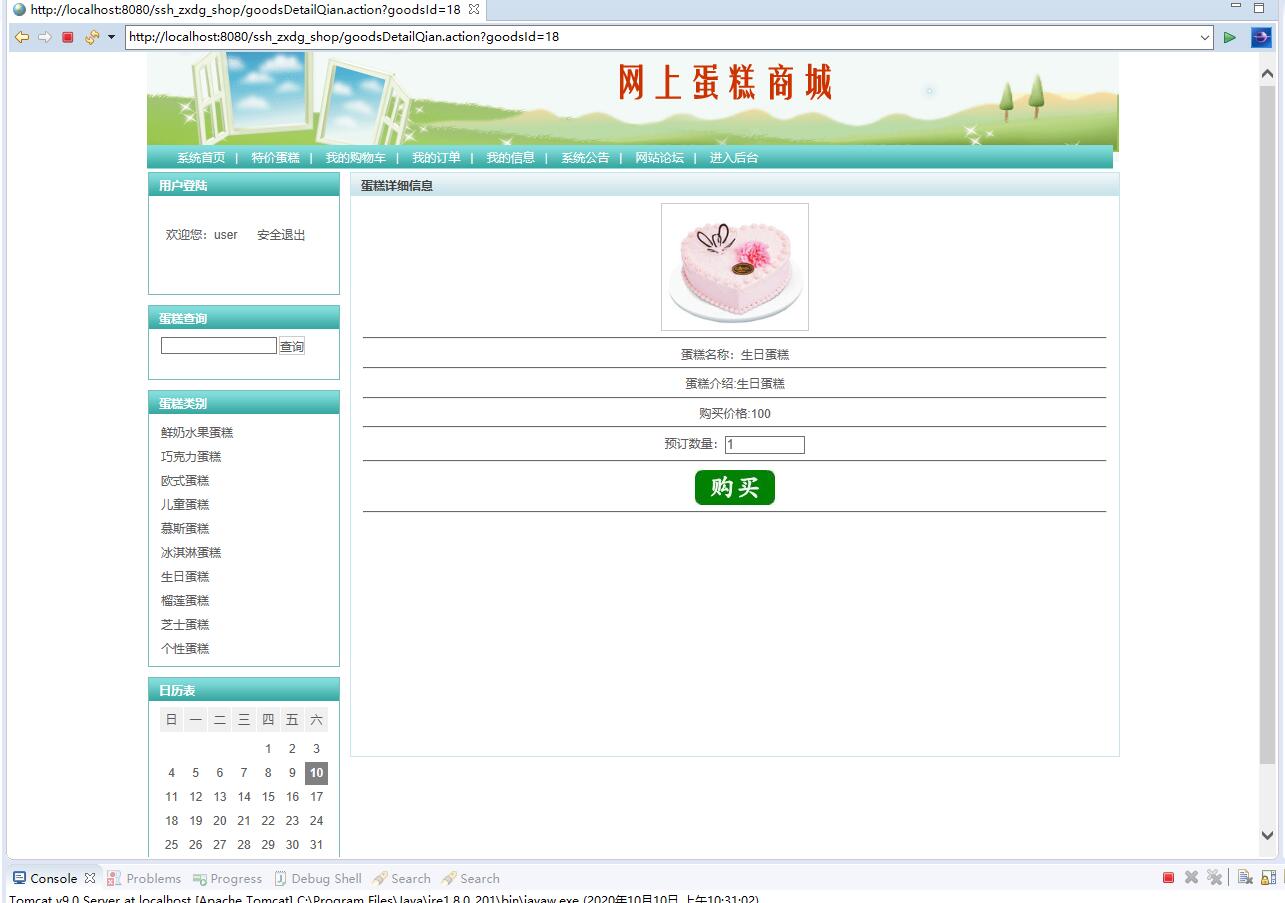This screenshot has width=1285, height=903.
Task: Click the green 购买 button
Action: coord(734,488)
